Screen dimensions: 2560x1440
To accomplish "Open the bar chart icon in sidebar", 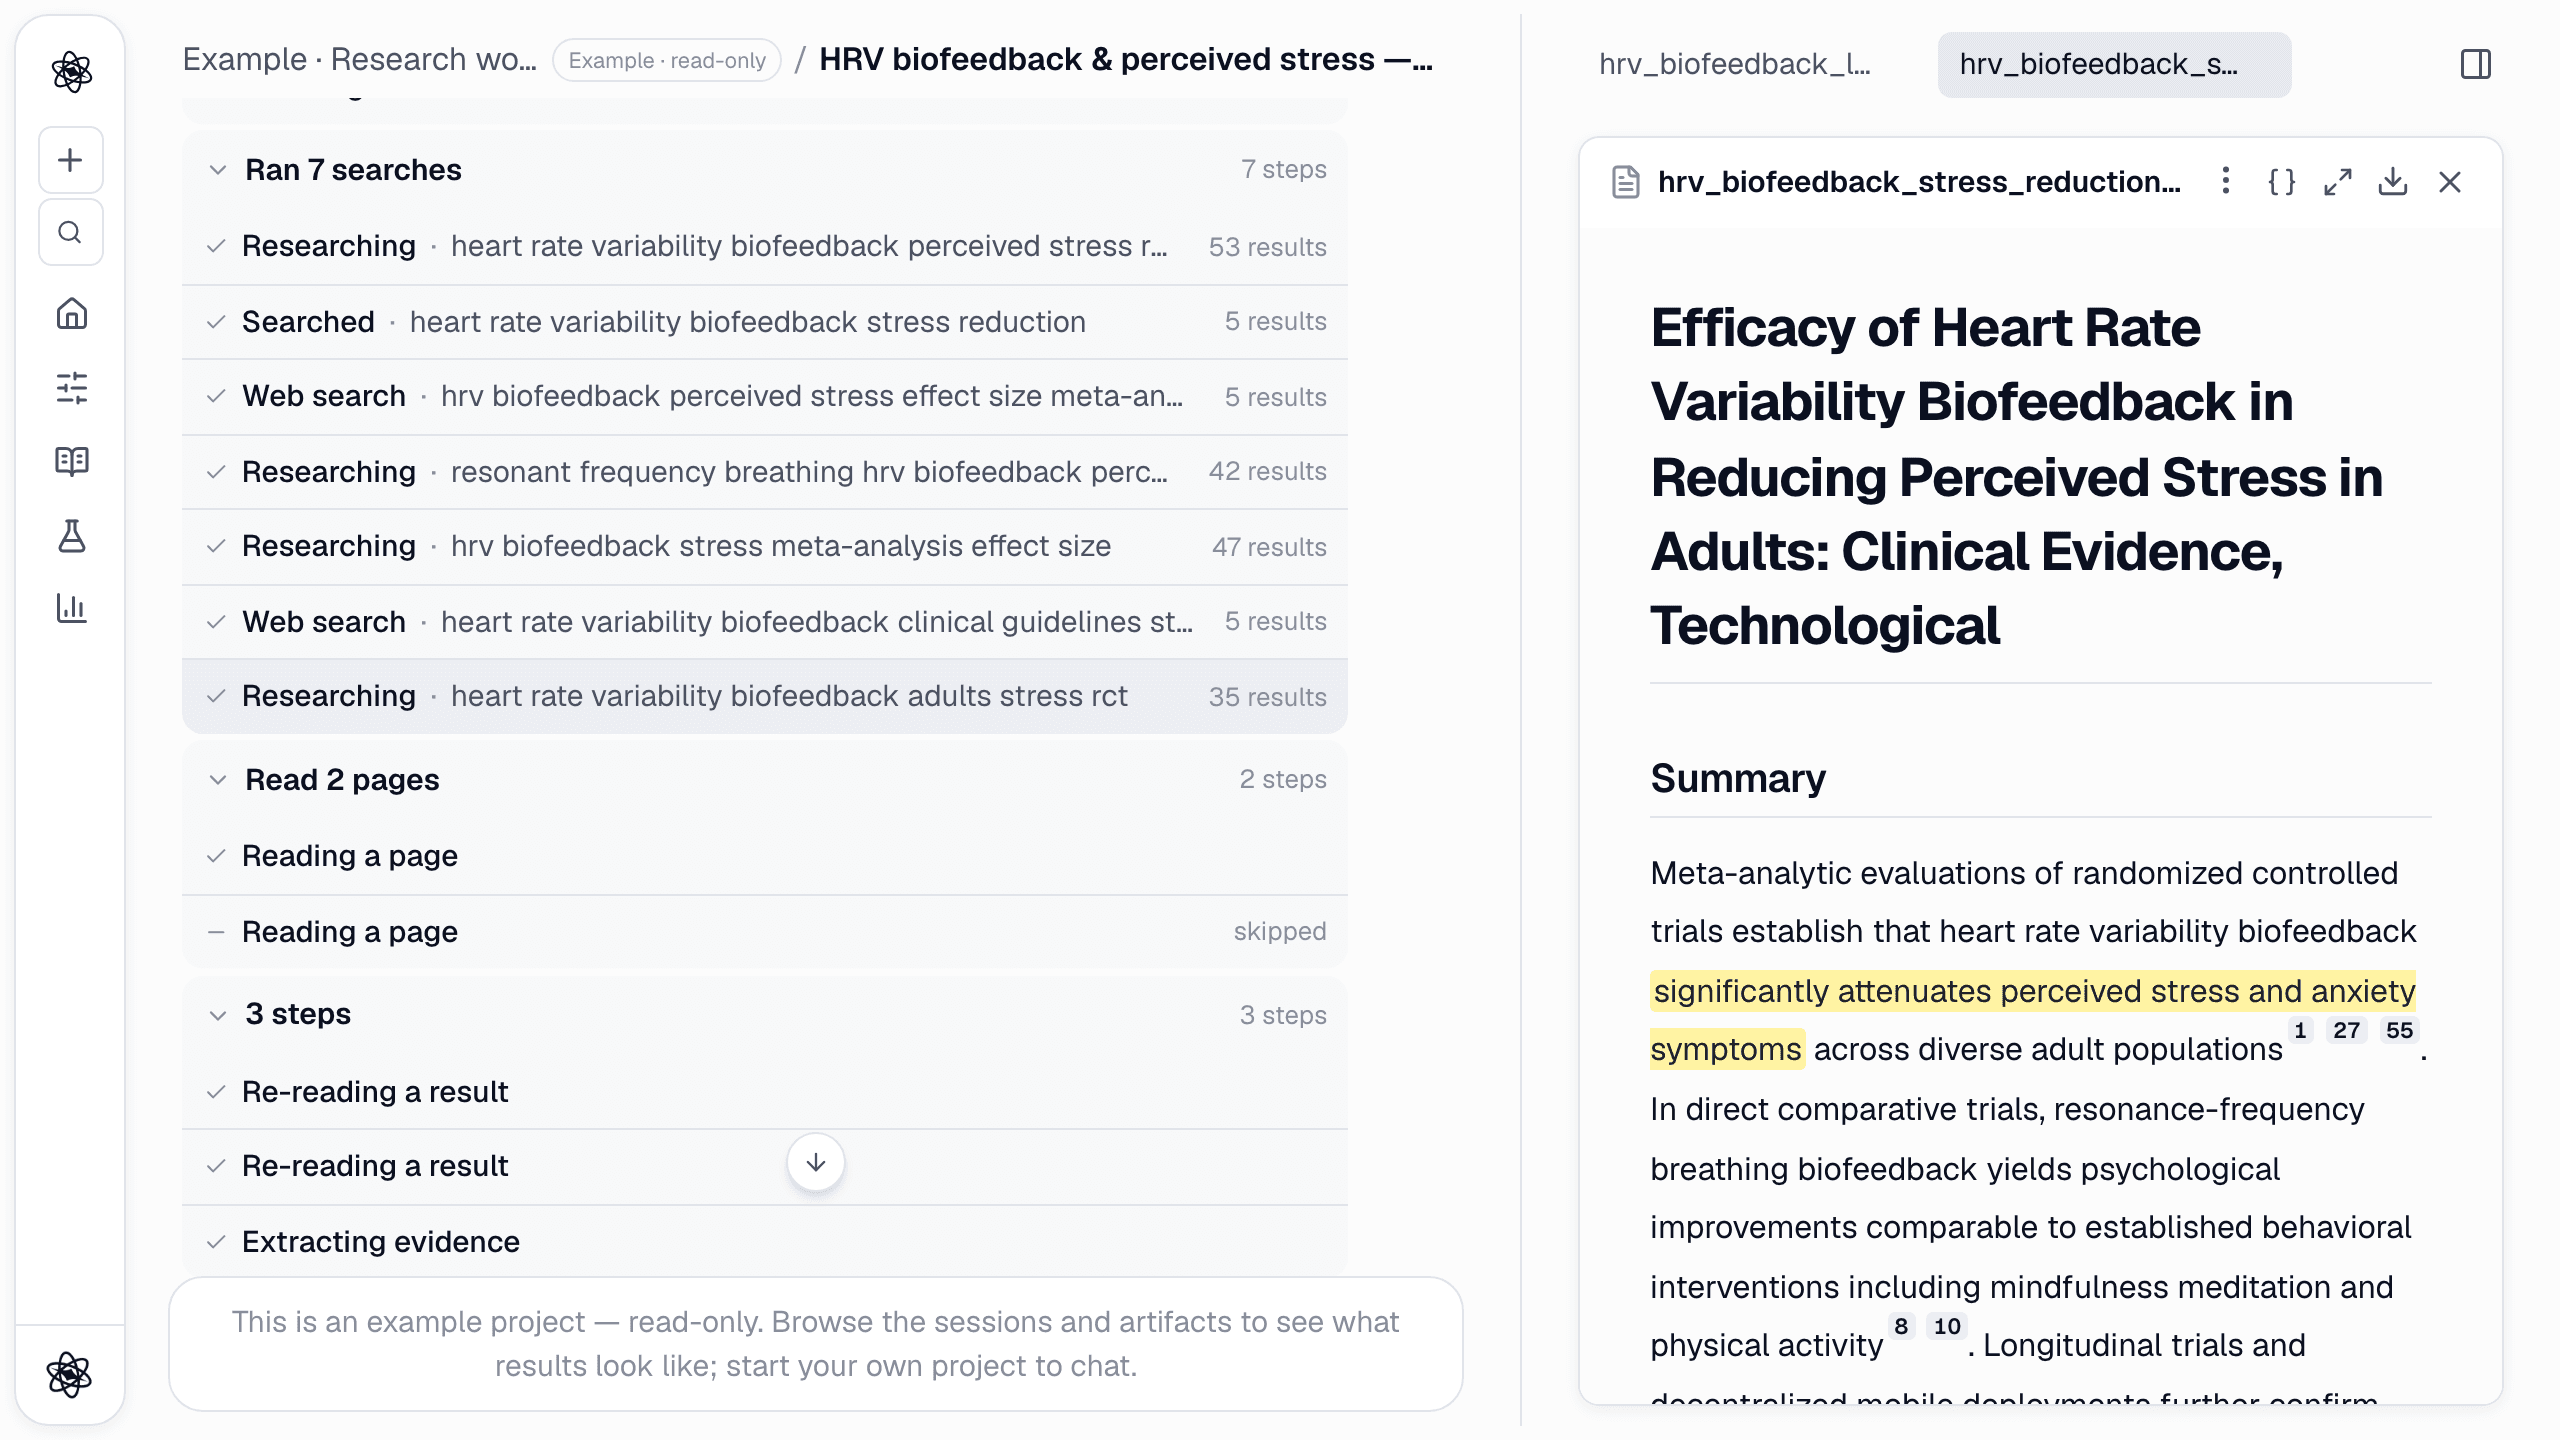I will [71, 608].
